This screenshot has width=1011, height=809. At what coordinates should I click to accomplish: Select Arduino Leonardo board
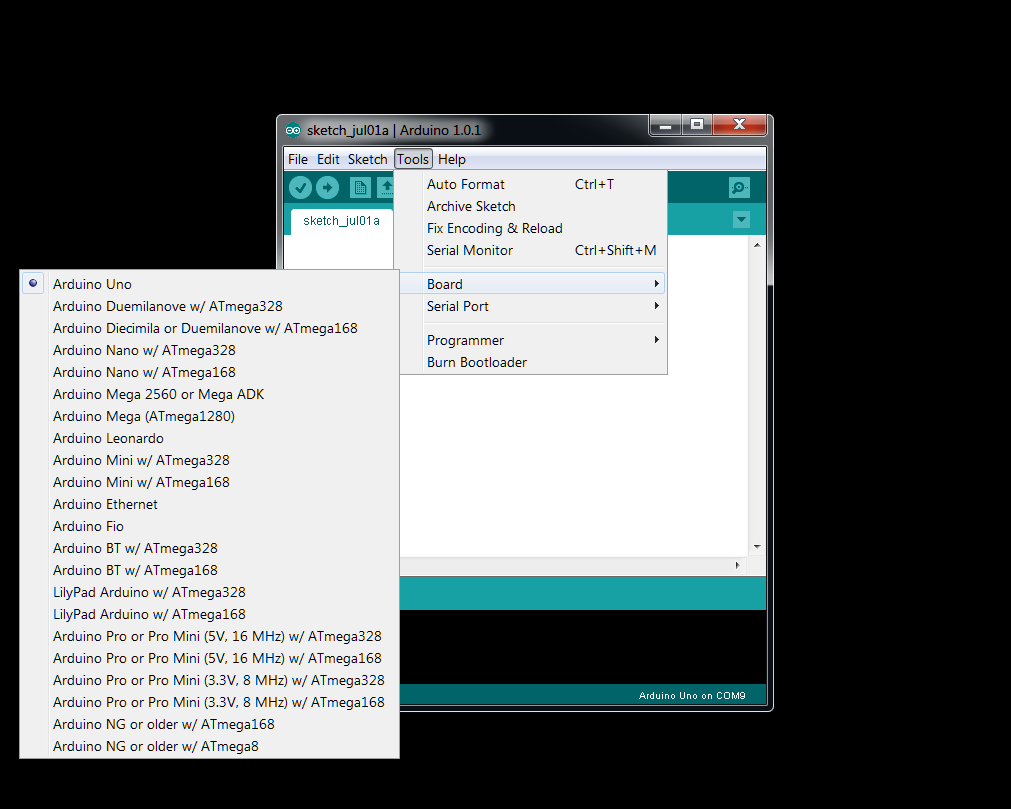click(x=210, y=438)
